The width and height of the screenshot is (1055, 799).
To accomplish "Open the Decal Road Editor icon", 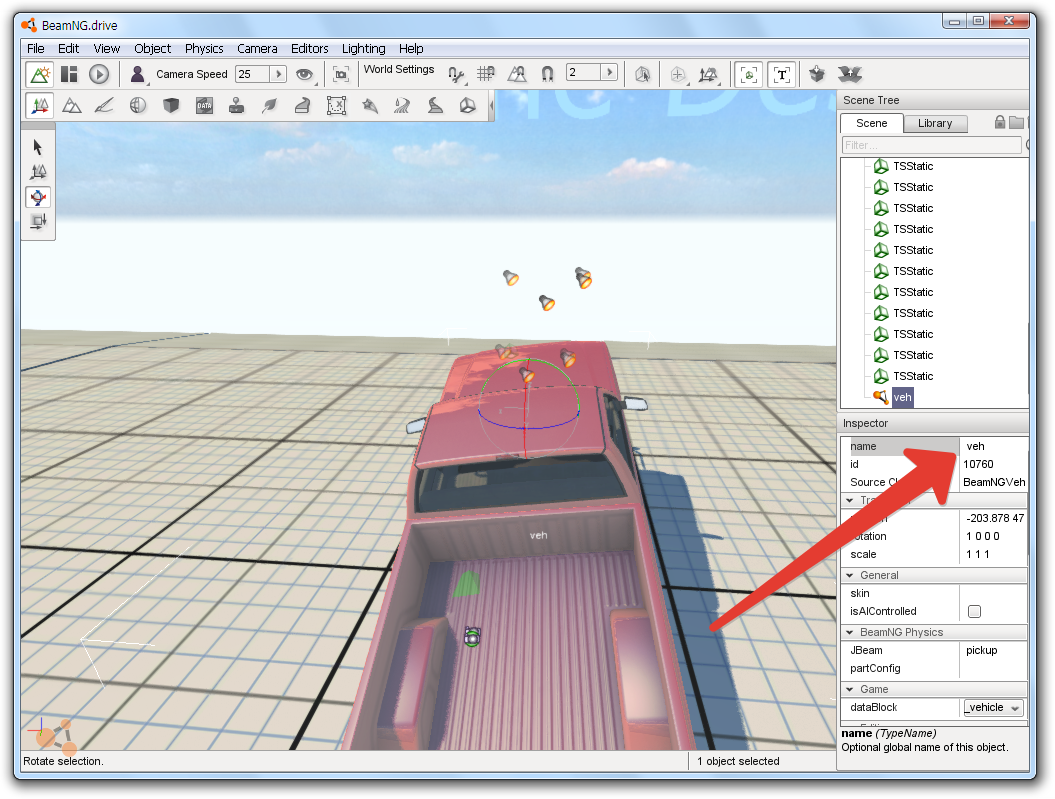I will pos(435,106).
